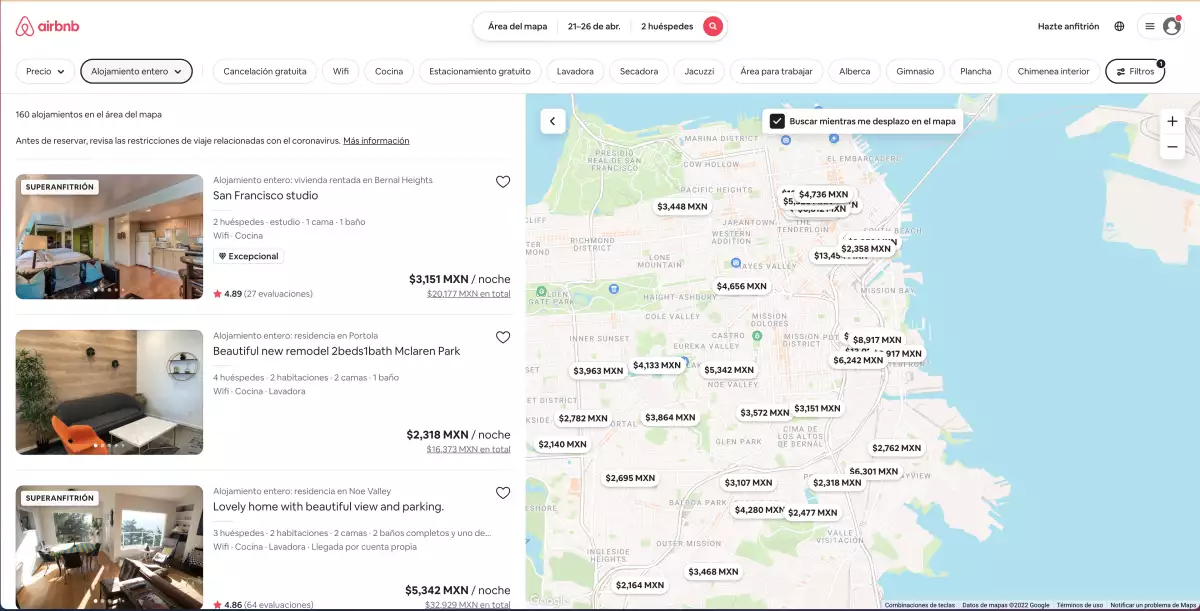Apply the Jacuzzi amenity filter
This screenshot has width=1200, height=611.
[697, 71]
